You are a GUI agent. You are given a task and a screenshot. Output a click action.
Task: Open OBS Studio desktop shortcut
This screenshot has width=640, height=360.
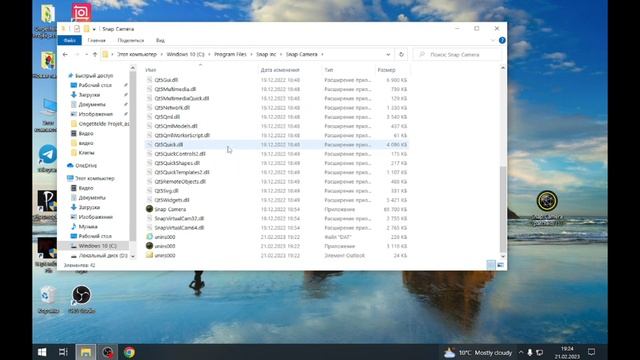click(x=81, y=299)
